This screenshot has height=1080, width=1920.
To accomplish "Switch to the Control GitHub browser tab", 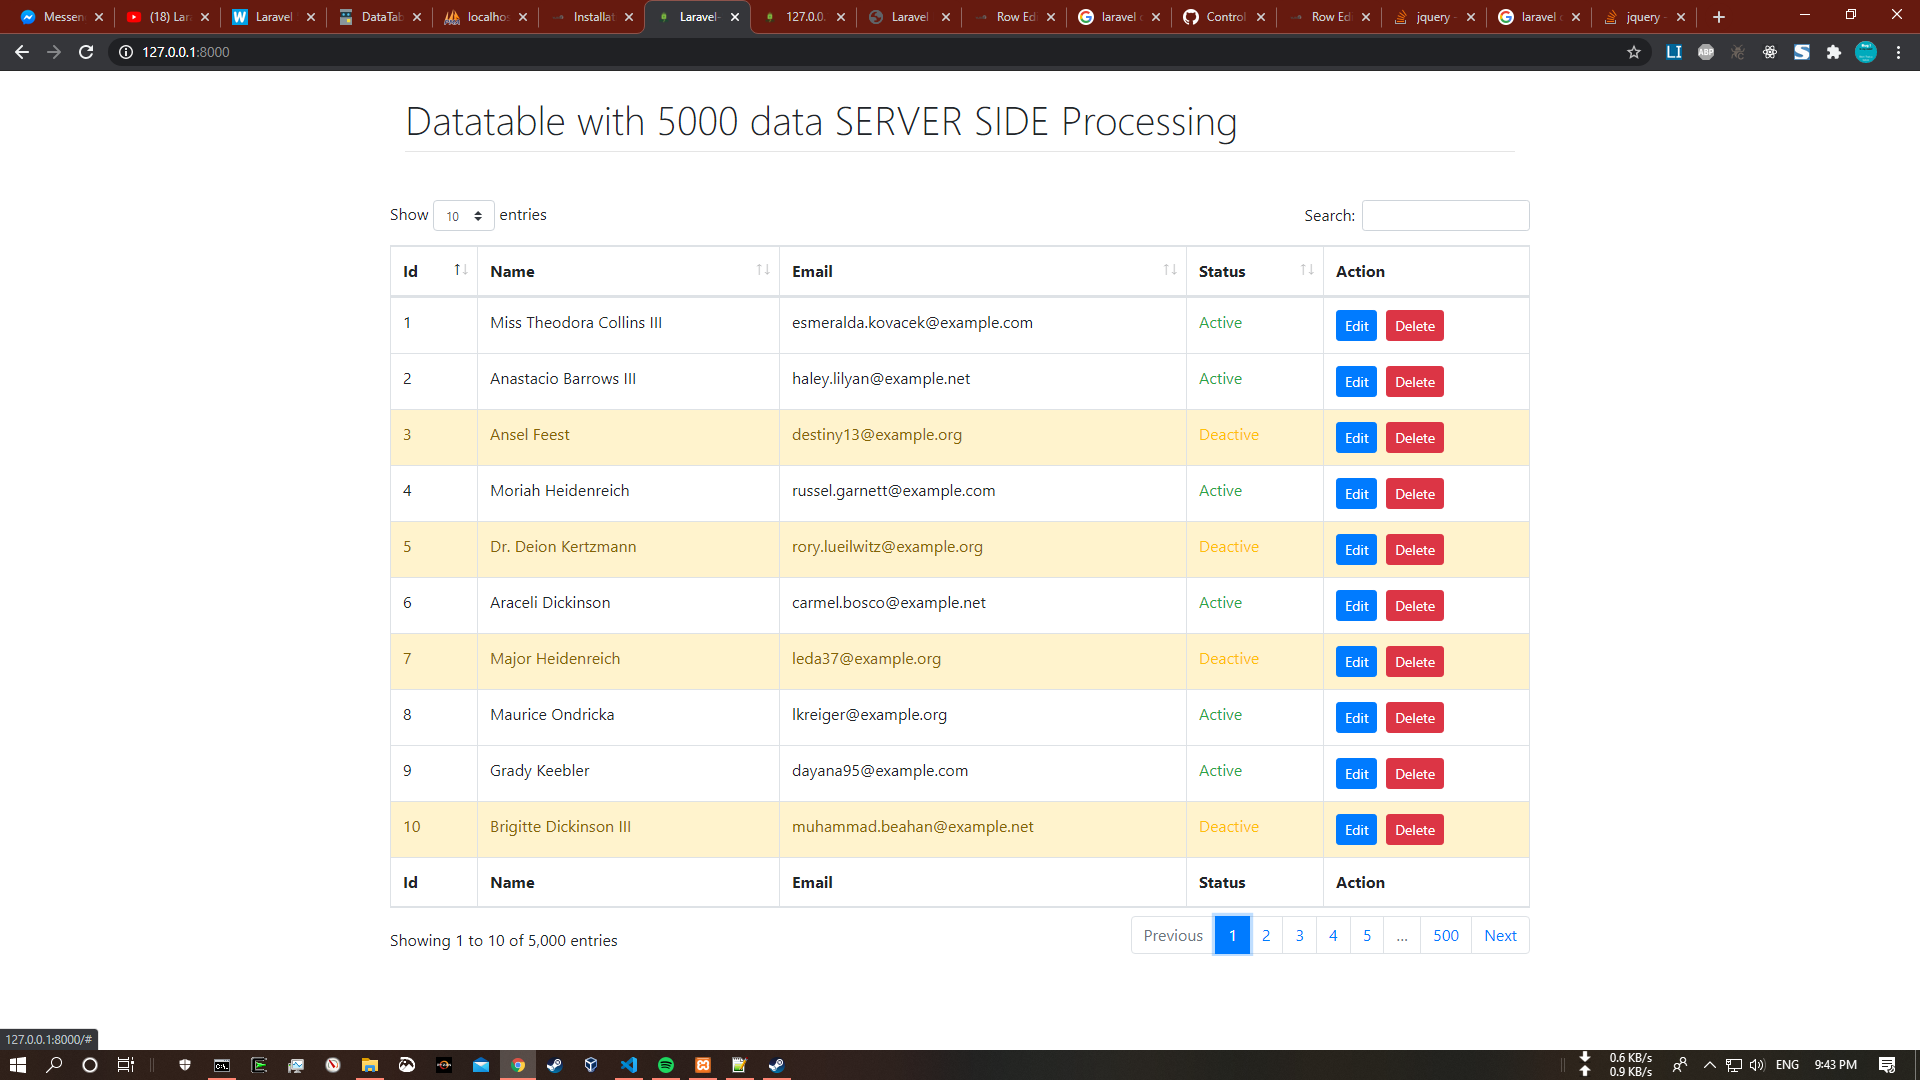I will coord(1224,17).
